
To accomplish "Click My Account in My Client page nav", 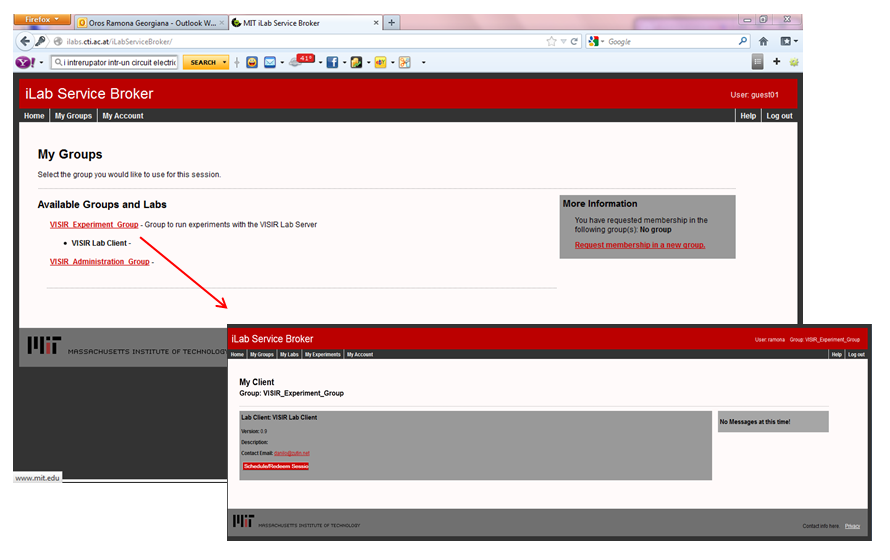I will [x=360, y=355].
